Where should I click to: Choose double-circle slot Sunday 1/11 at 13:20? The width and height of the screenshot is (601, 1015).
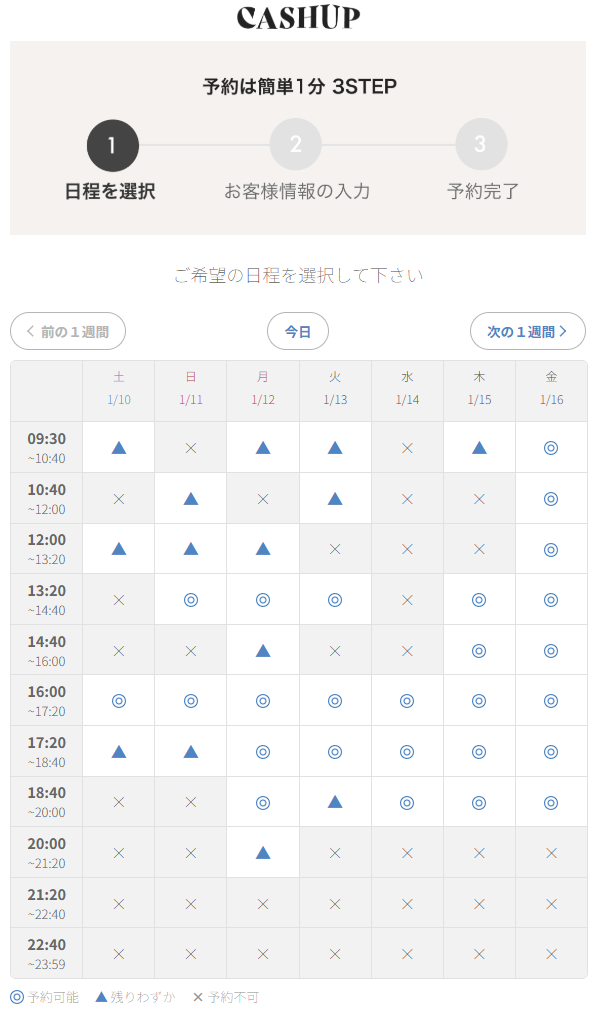pos(191,600)
